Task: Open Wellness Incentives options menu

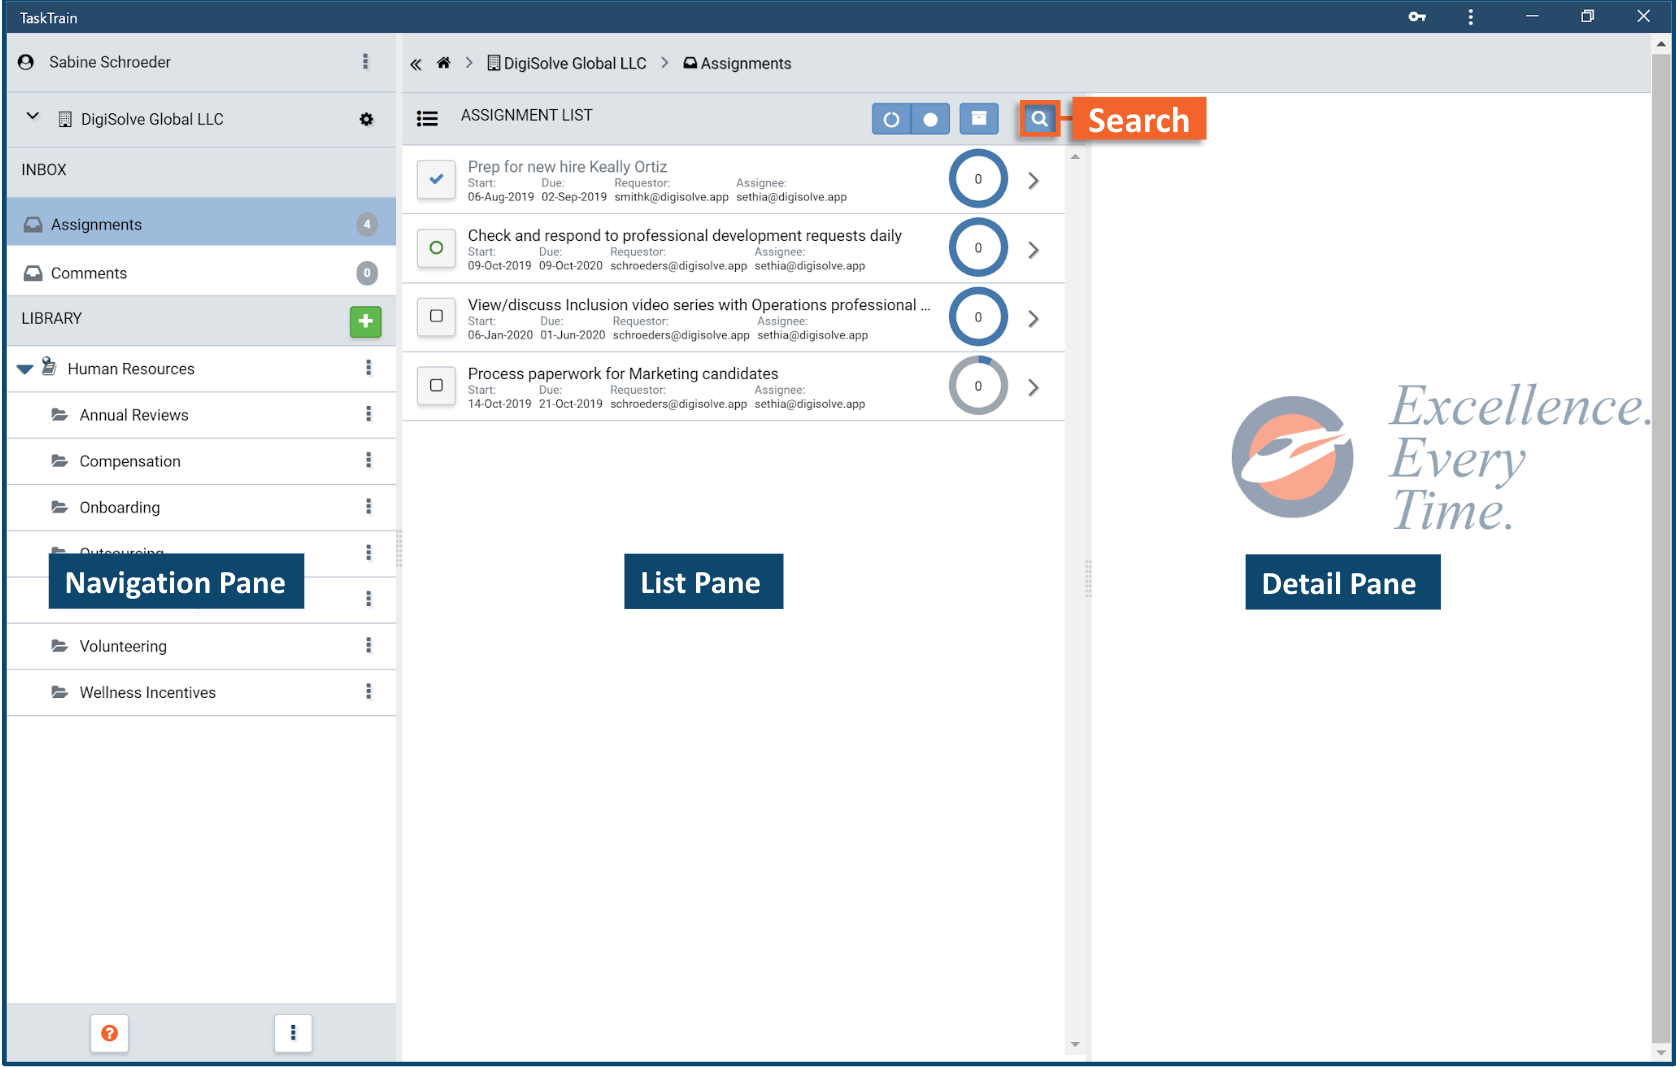Action: coord(369,691)
